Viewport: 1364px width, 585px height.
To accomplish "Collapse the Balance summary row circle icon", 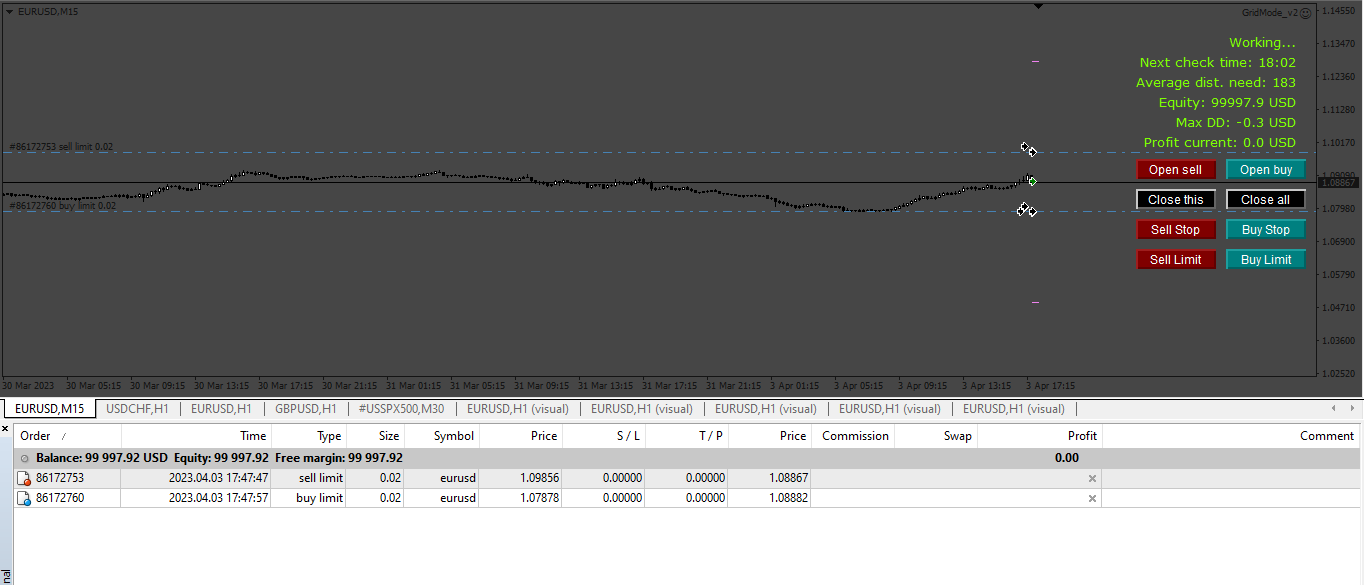I will pos(24,458).
